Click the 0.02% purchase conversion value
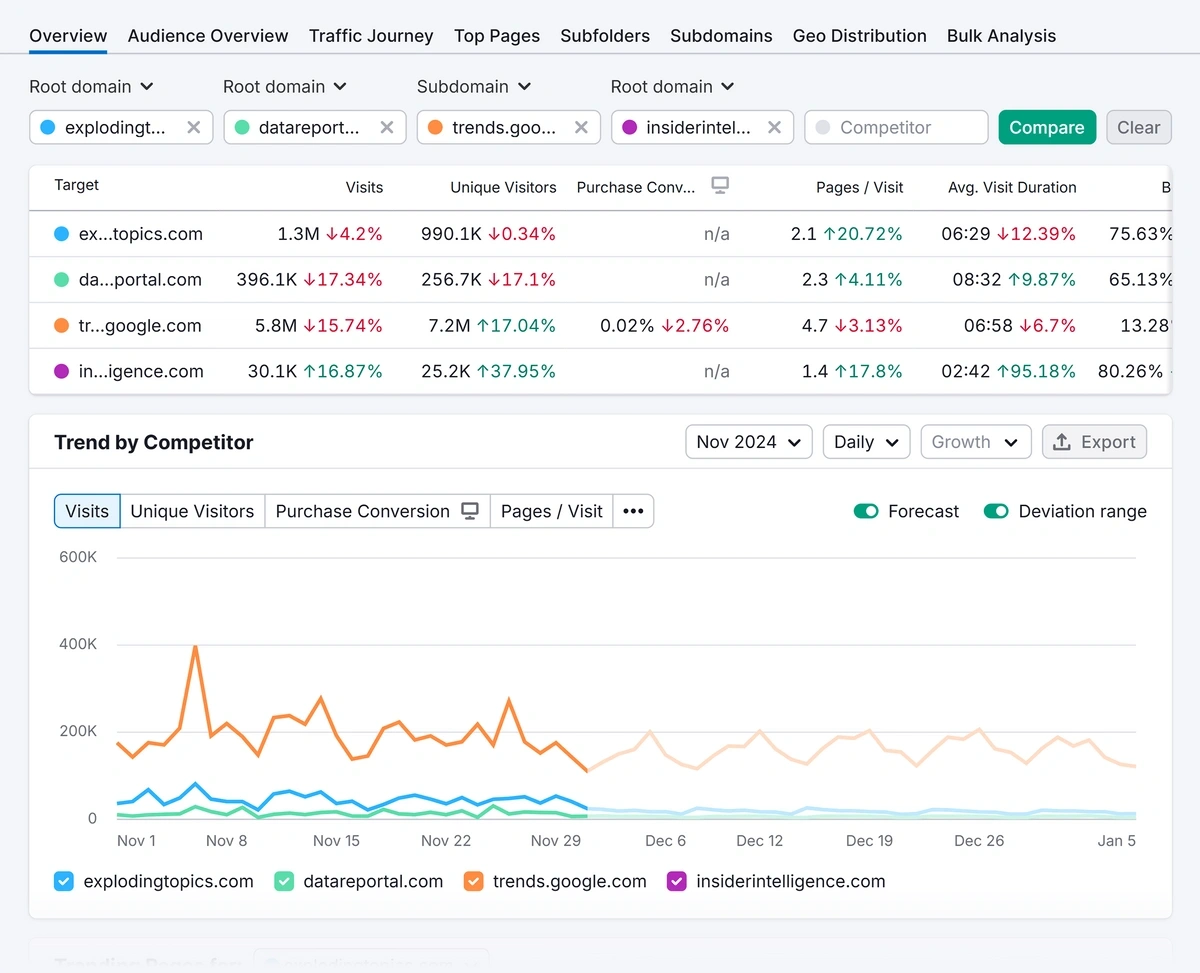Screen dimensions: 1200x973 tap(627, 325)
